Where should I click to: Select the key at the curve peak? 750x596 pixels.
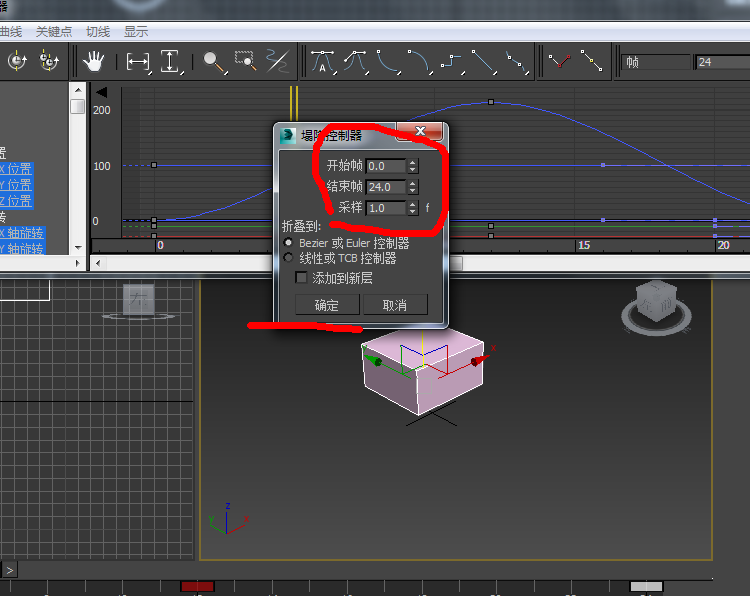[491, 102]
